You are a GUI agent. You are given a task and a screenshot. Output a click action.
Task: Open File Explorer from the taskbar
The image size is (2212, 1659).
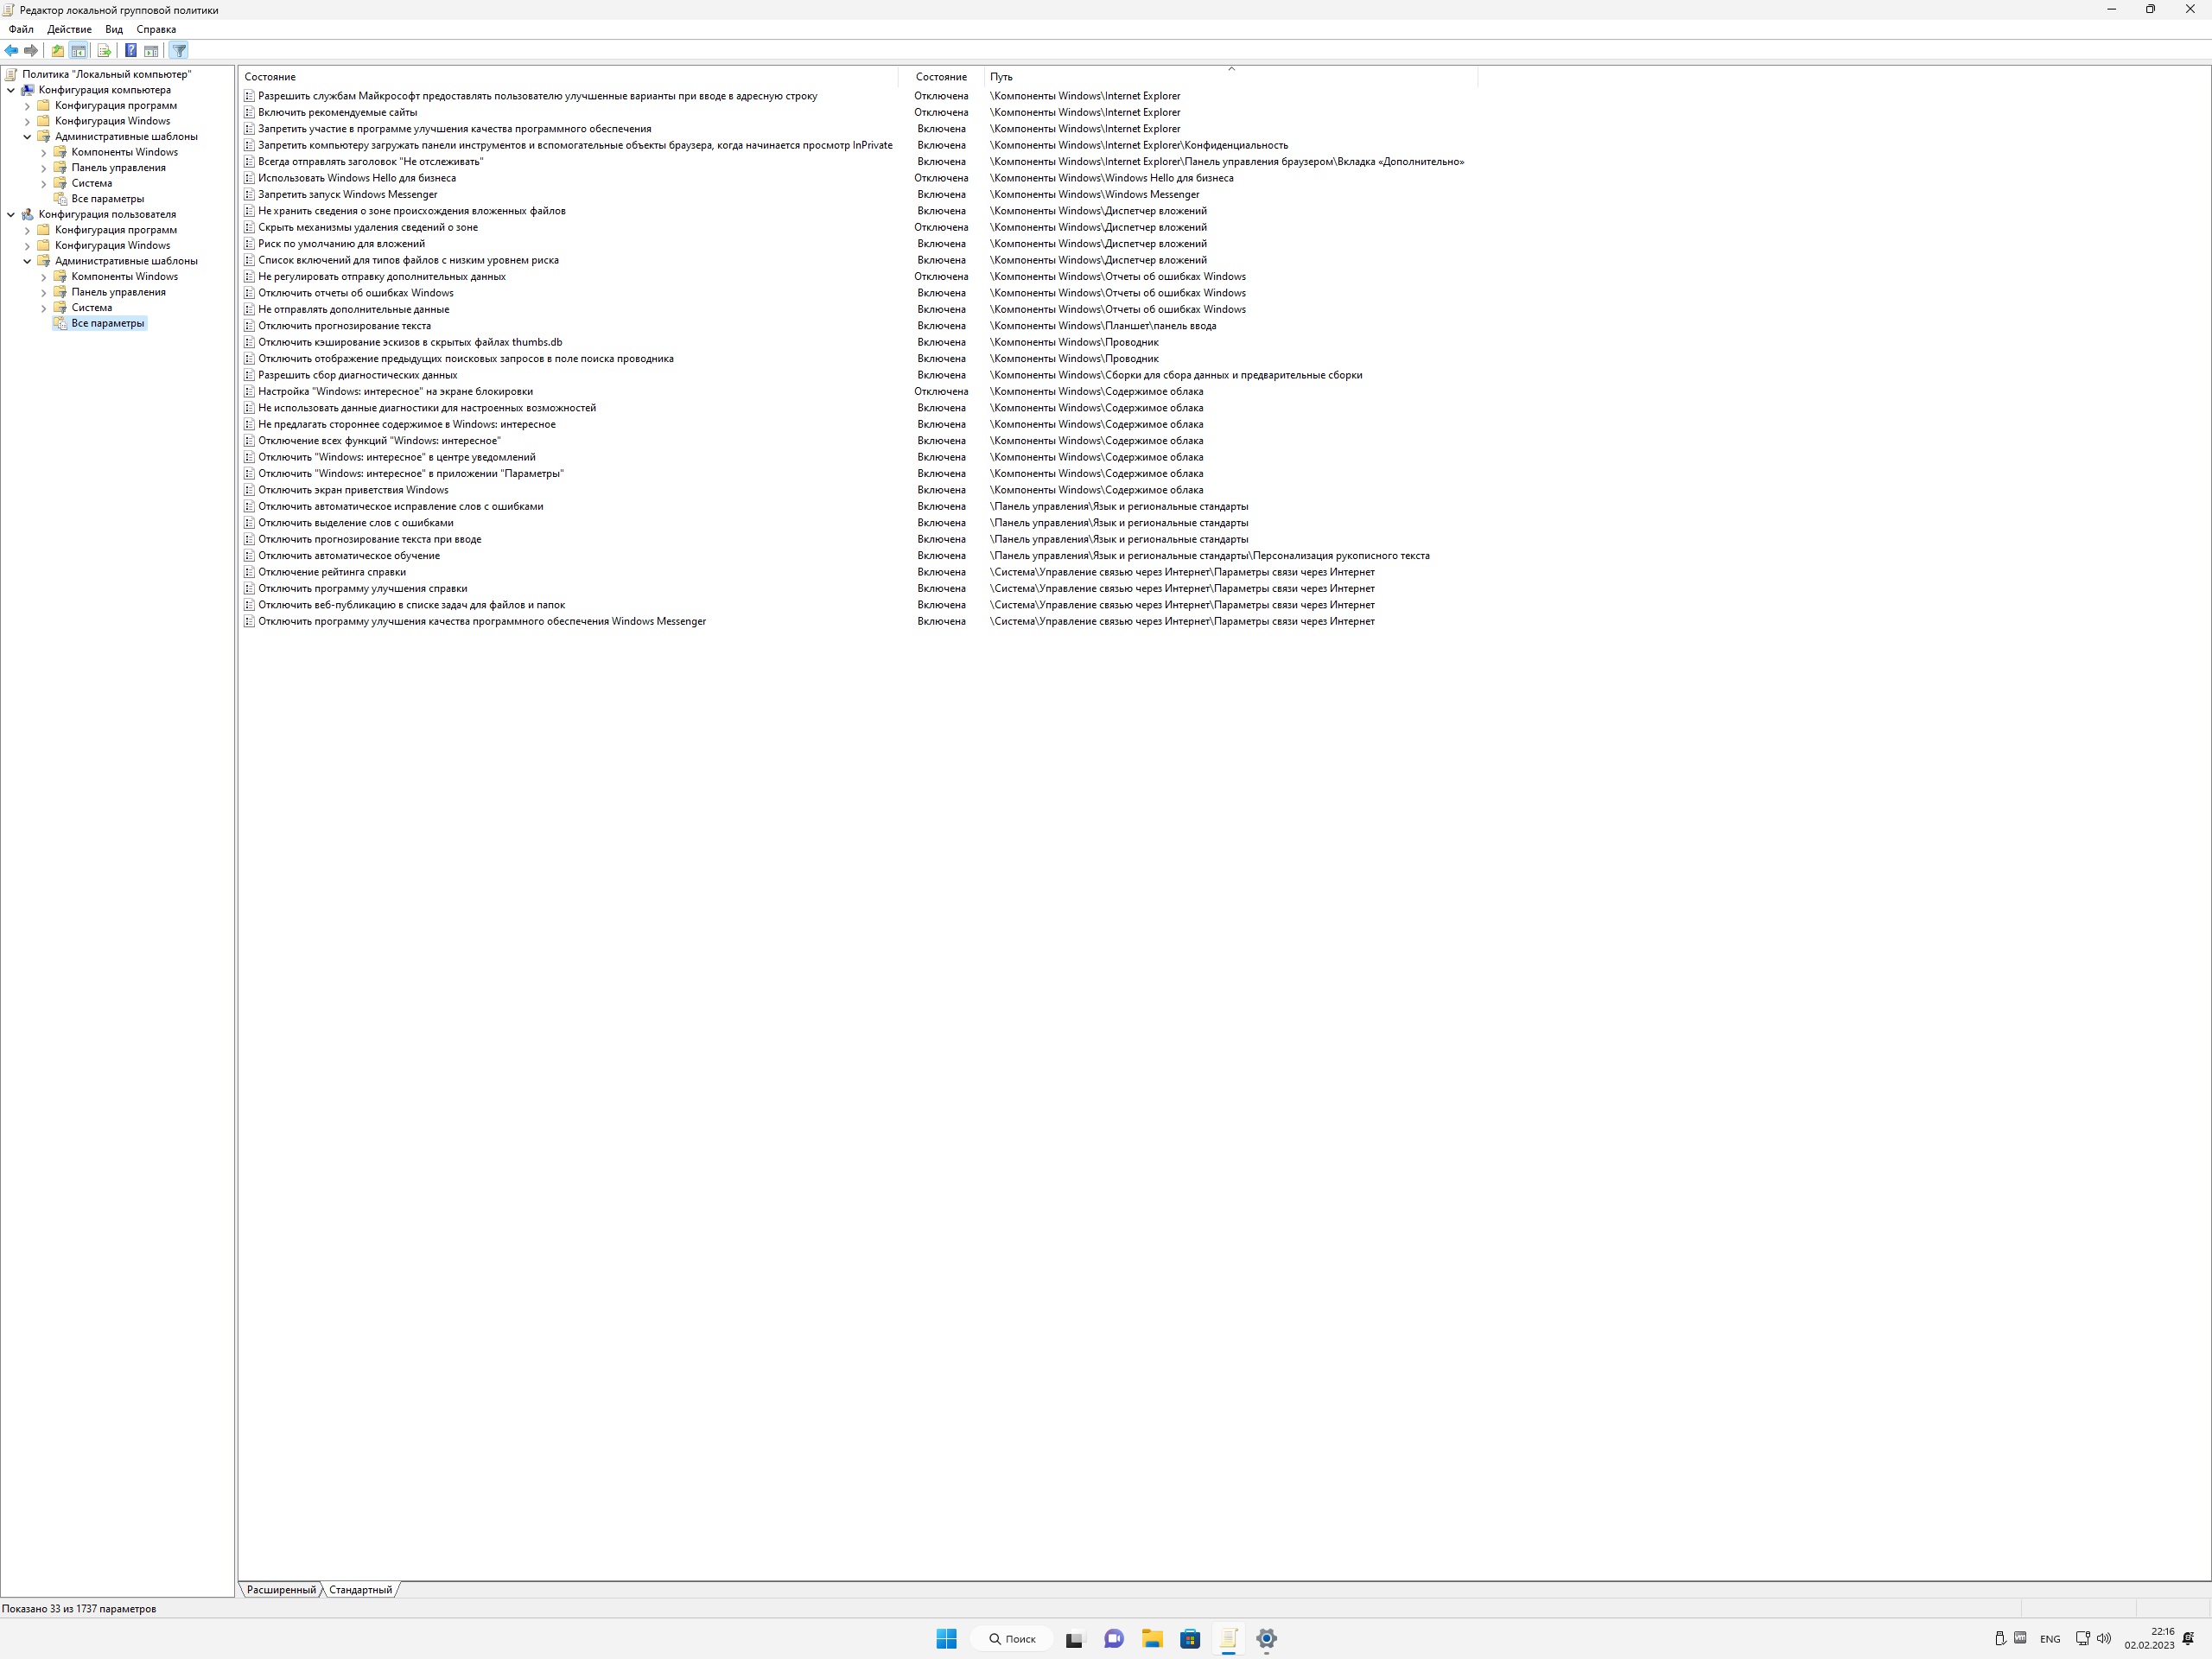(x=1152, y=1638)
